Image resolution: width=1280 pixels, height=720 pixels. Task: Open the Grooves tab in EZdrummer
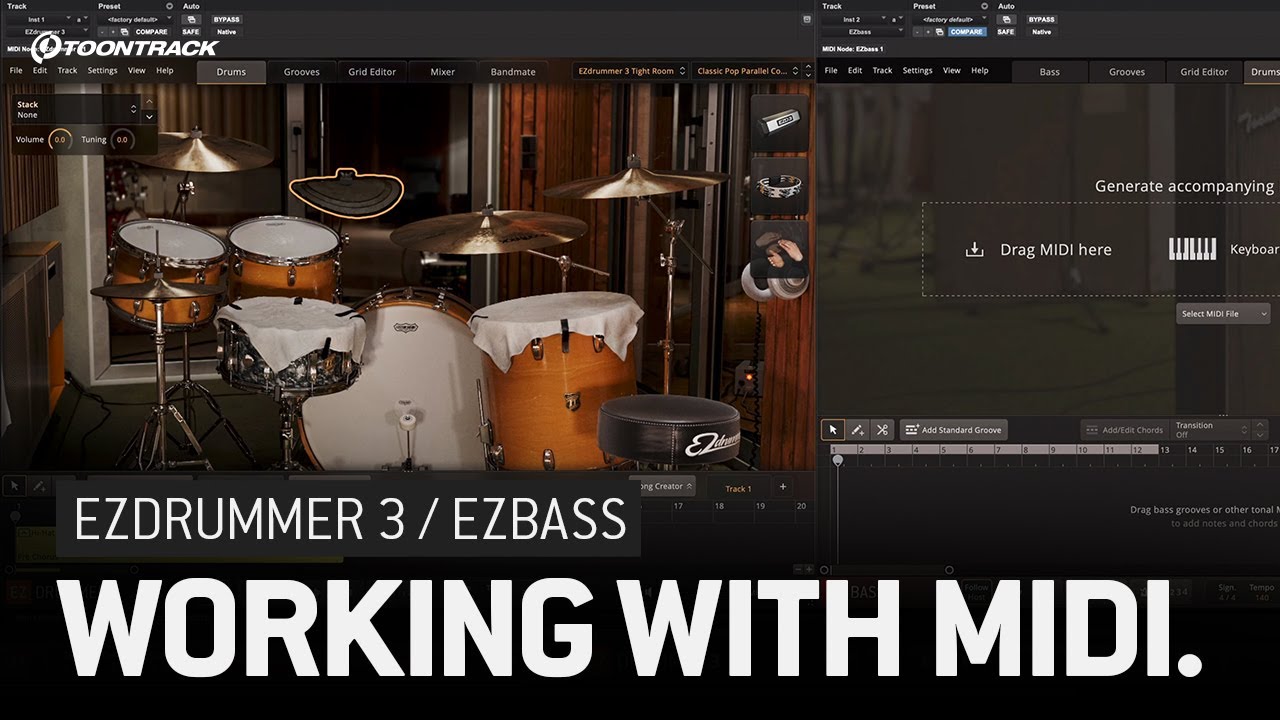click(x=301, y=72)
